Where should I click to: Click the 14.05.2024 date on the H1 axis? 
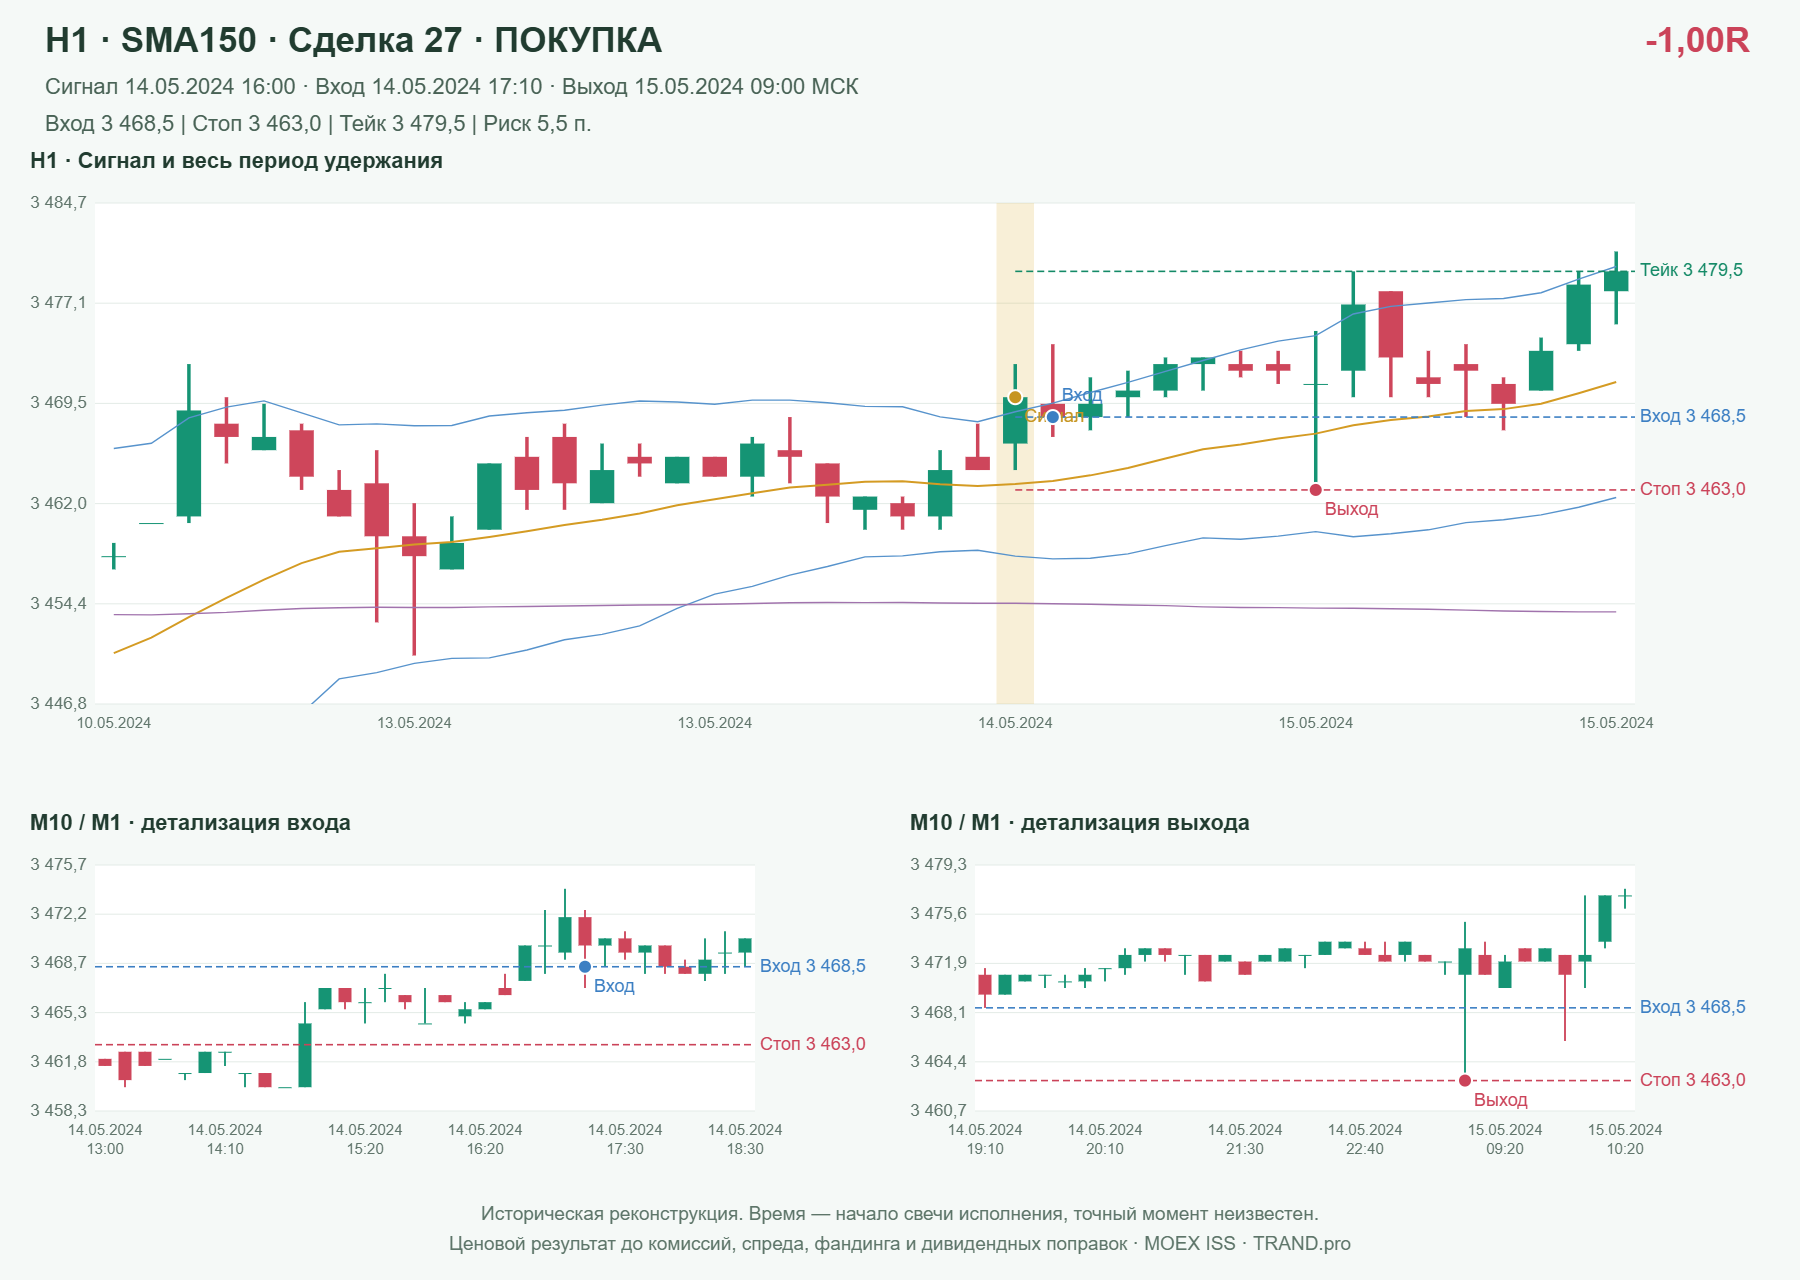coord(1015,723)
